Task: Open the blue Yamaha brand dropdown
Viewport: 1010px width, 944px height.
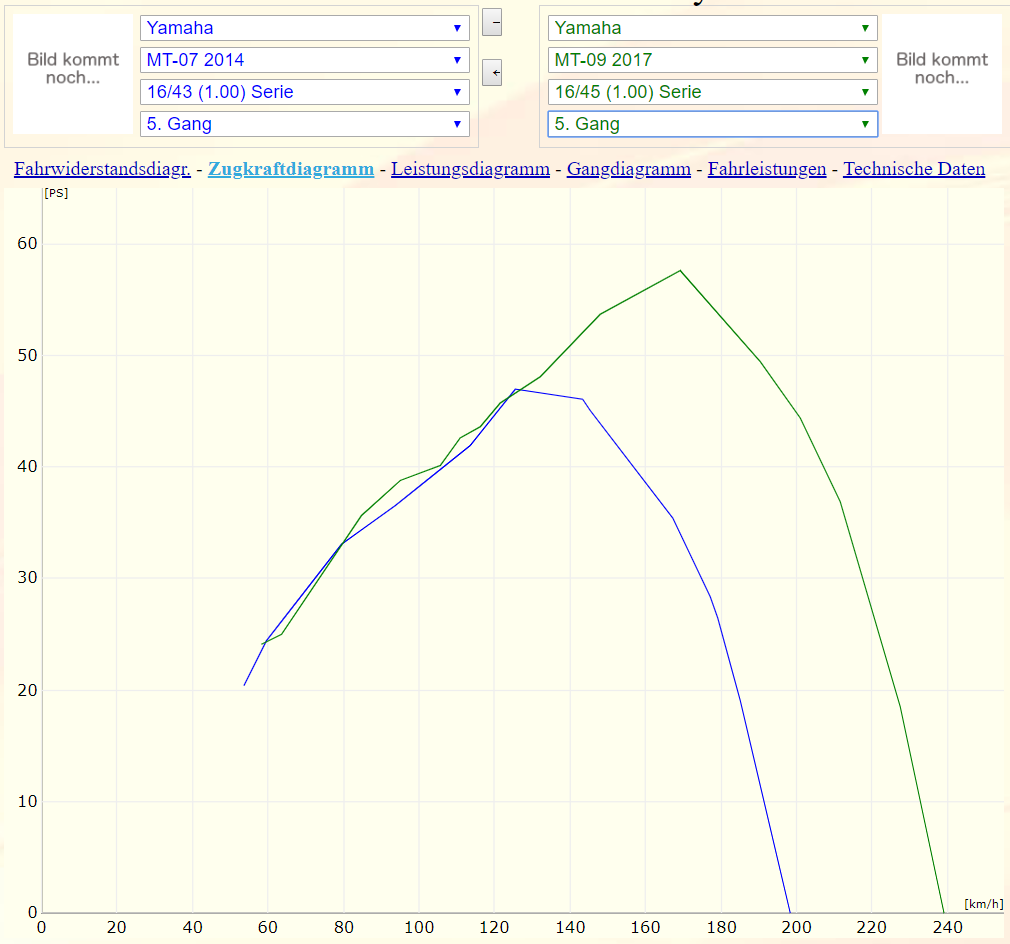Action: 304,28
